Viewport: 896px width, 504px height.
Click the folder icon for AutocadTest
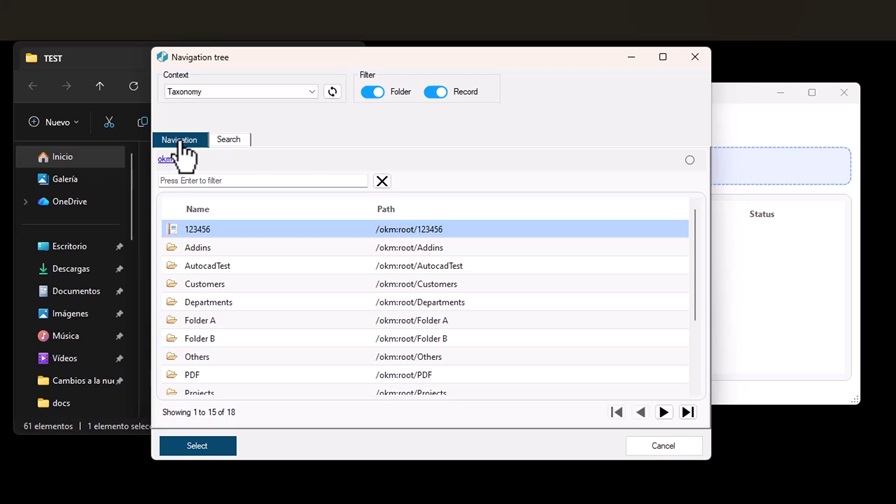tap(171, 266)
